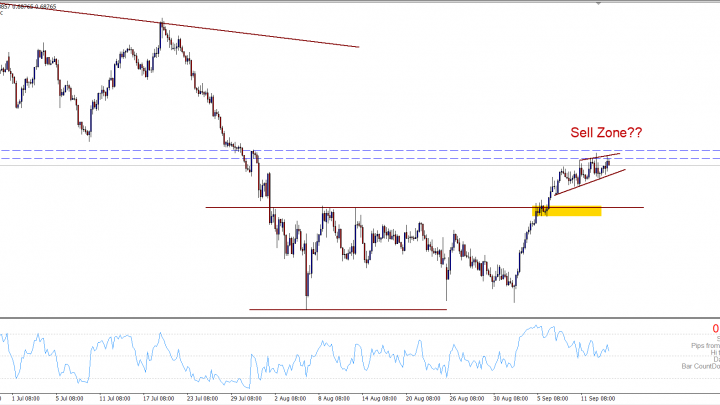Click the chart shift triangle marker at top

click(x=599, y=4)
